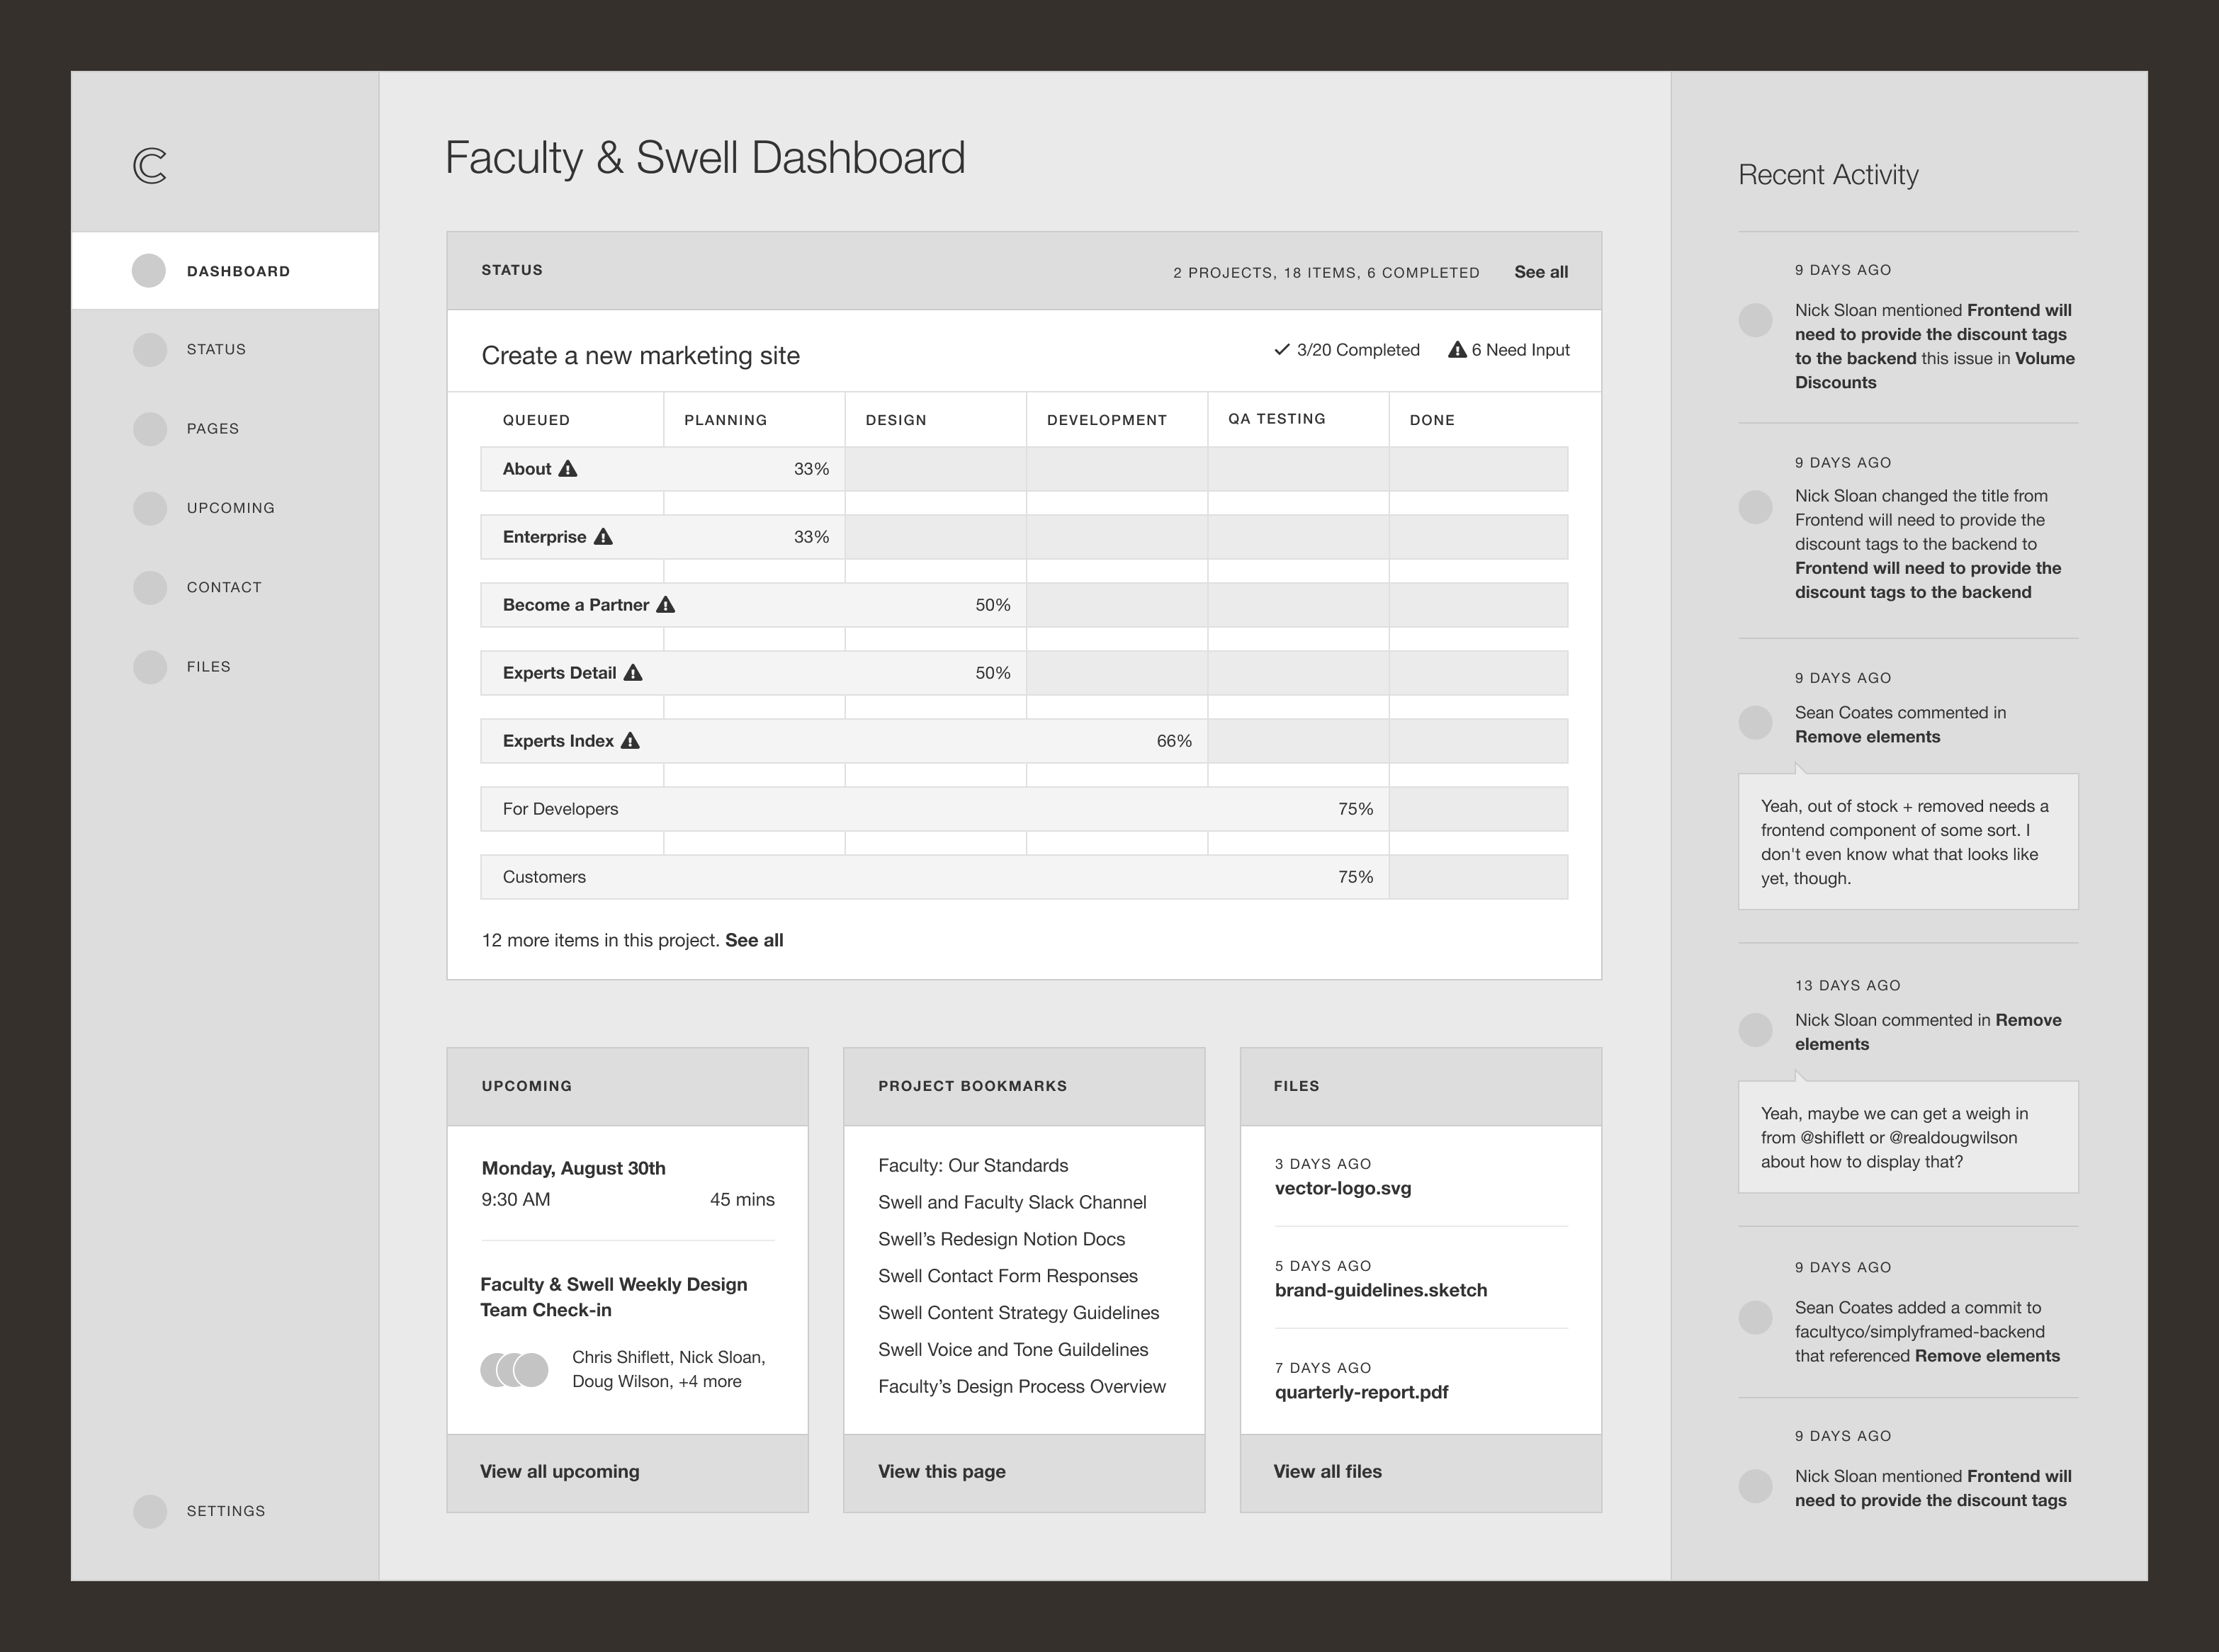Click View this page in Project Bookmarks
The height and width of the screenshot is (1652, 2219).
942,1471
